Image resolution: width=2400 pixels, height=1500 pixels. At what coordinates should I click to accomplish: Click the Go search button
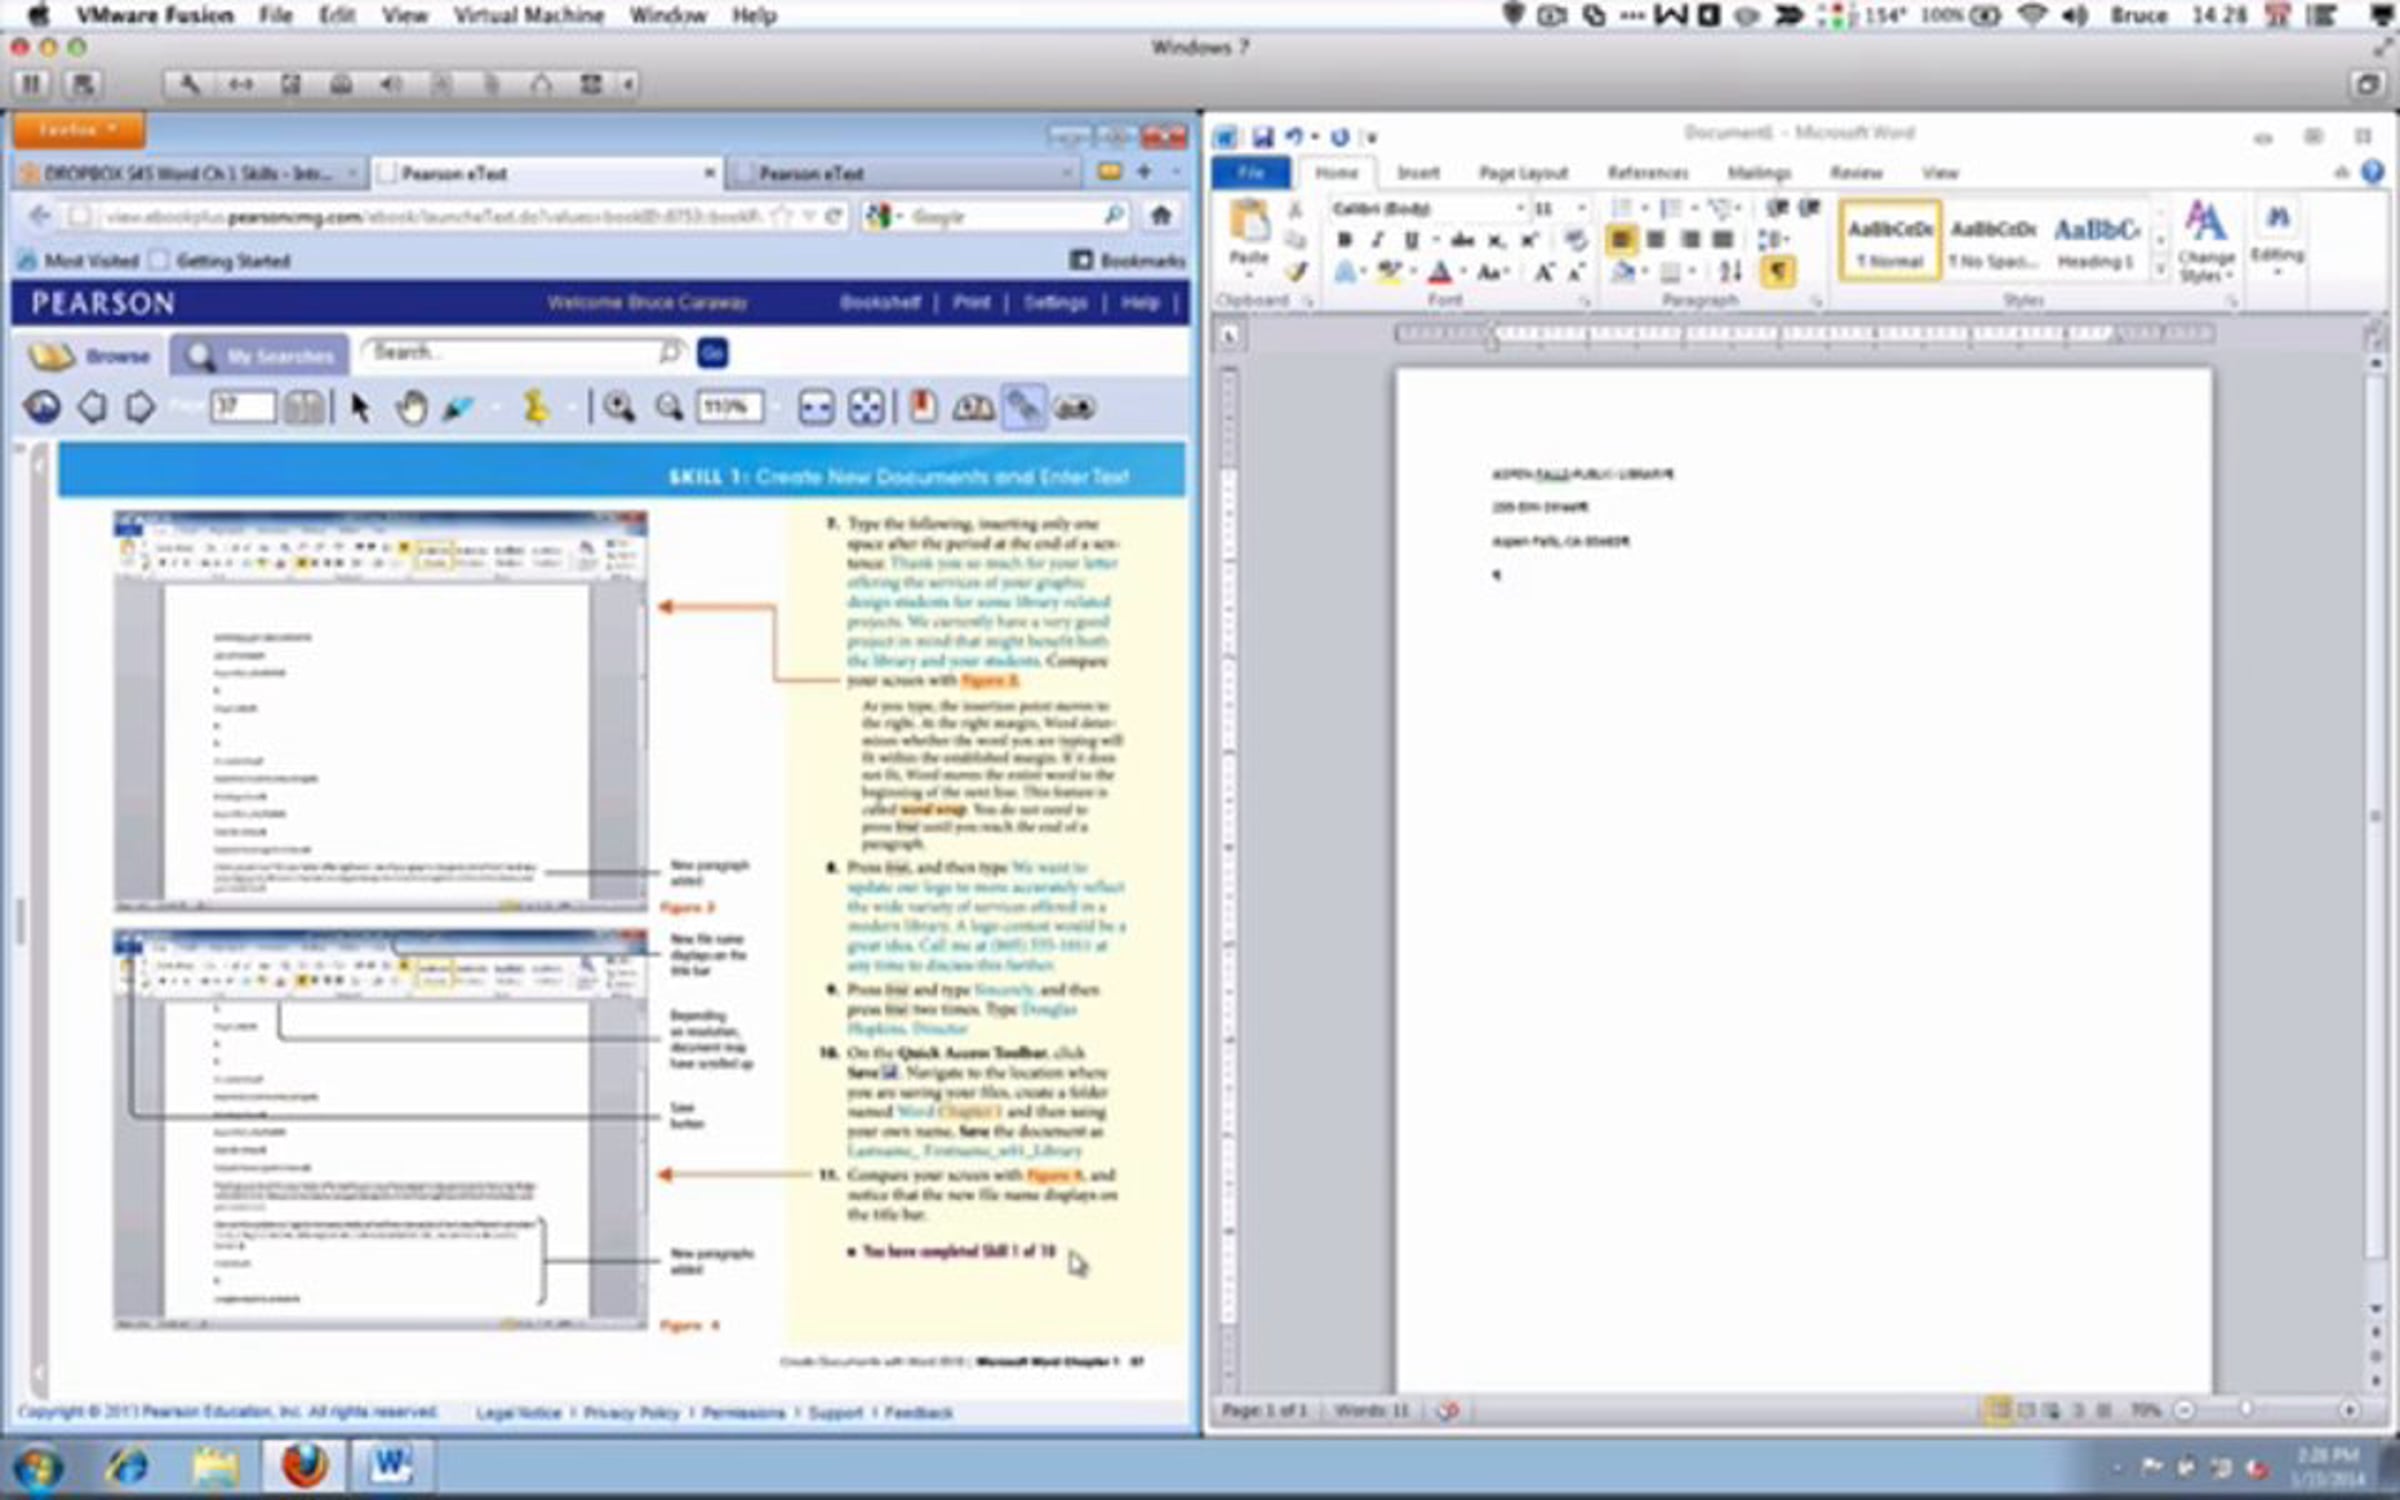(712, 352)
